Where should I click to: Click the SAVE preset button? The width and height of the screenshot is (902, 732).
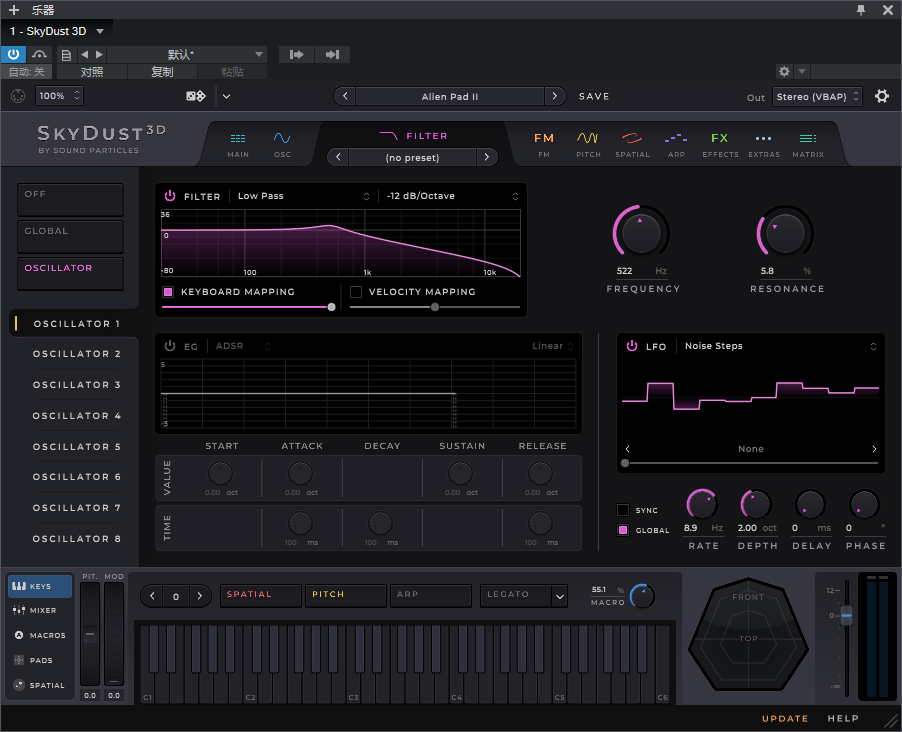tap(594, 96)
